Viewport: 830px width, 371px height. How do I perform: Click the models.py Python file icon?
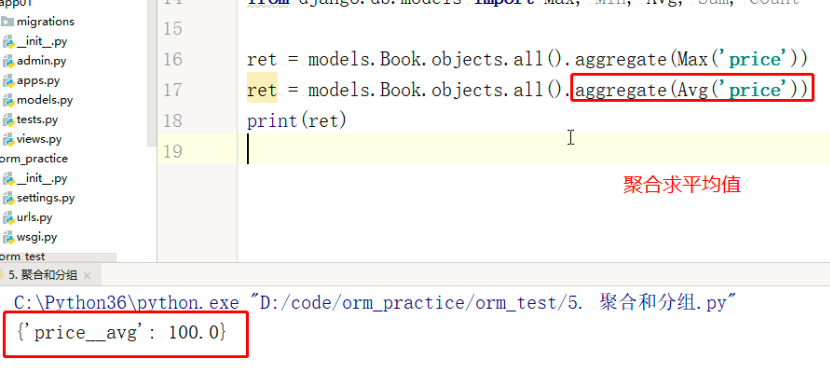(8, 100)
